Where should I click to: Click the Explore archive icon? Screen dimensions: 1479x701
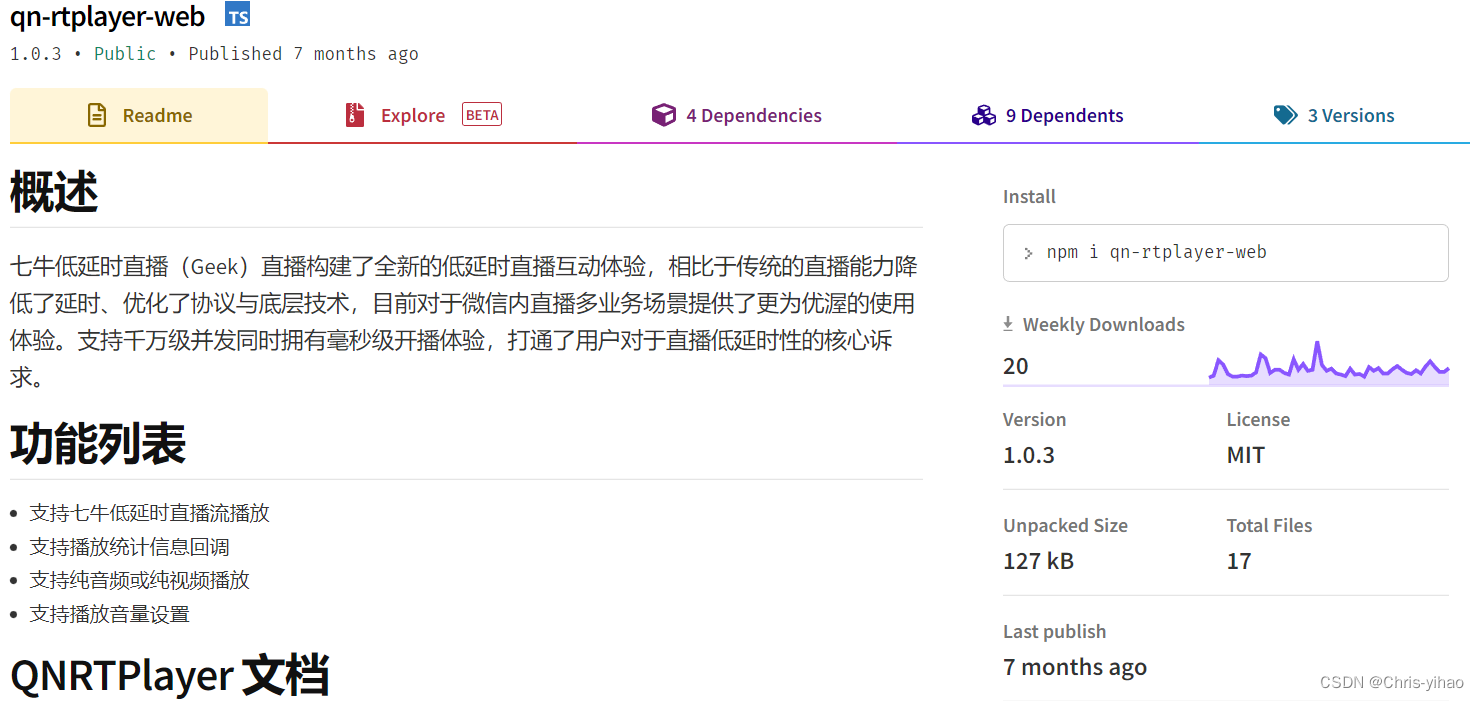click(x=355, y=115)
